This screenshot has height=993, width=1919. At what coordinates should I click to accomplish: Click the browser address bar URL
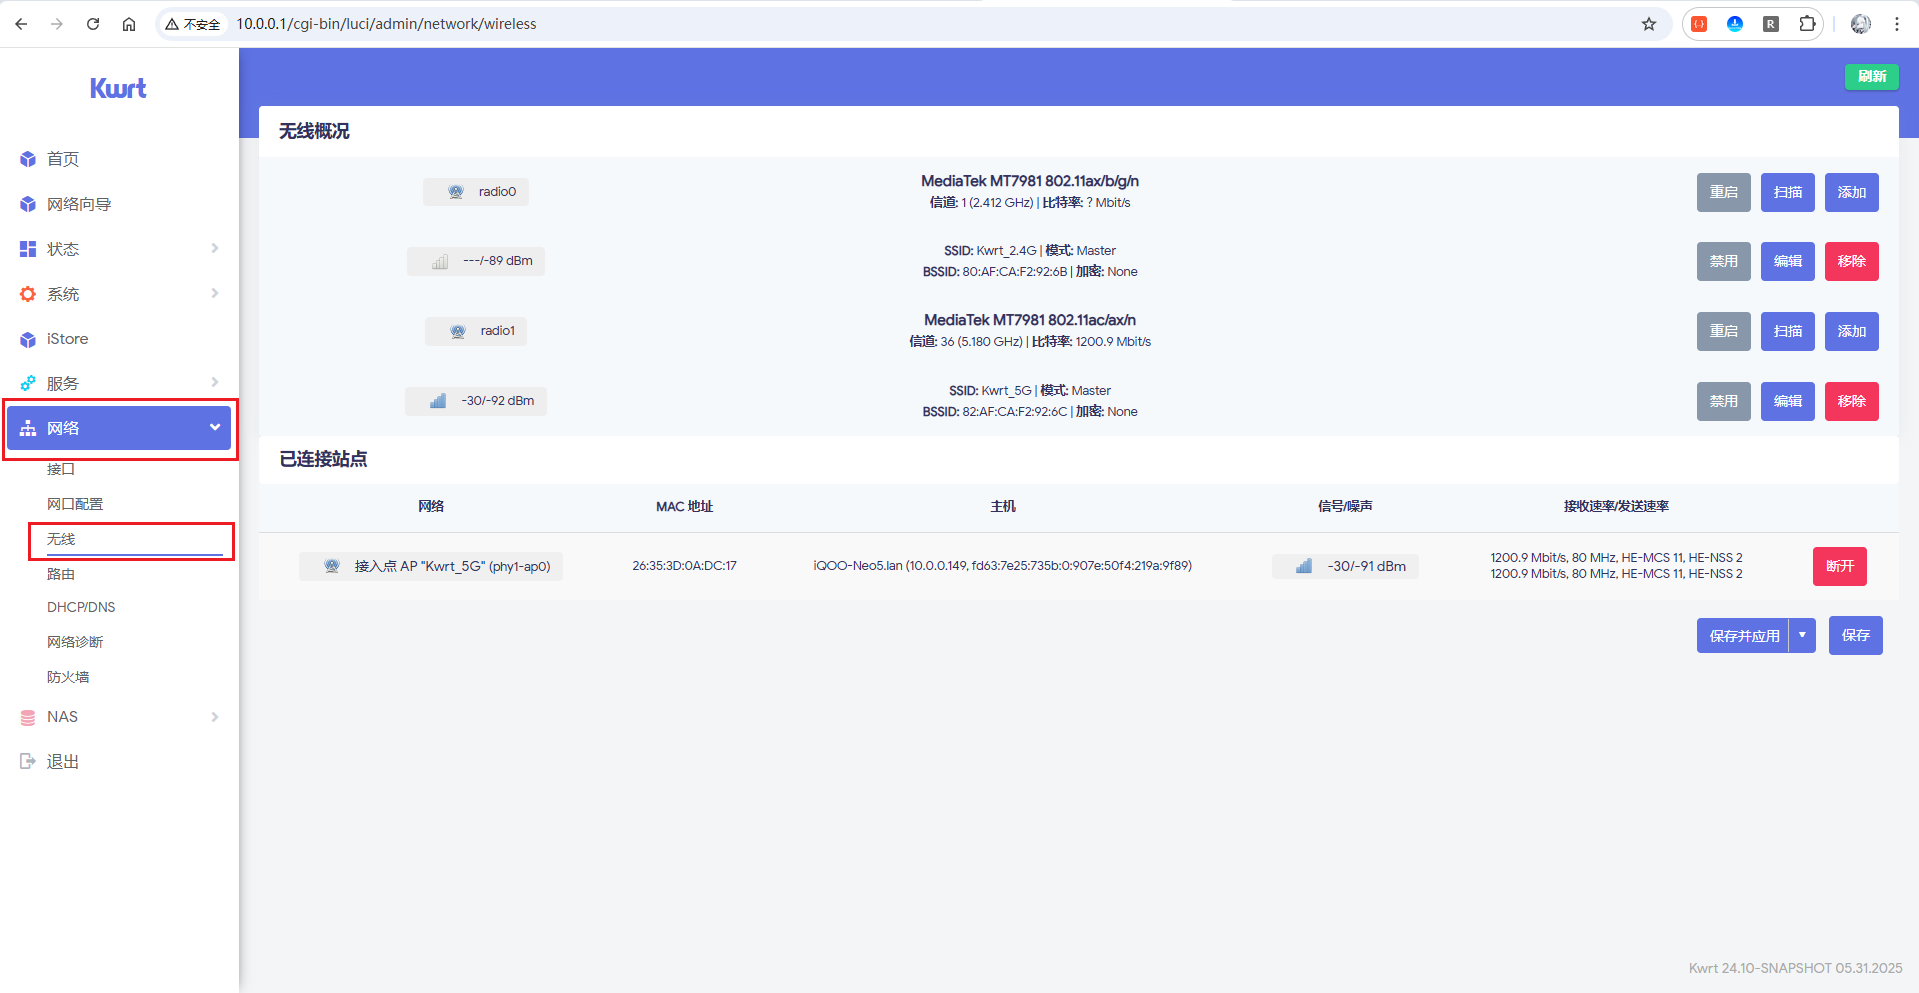[x=386, y=24]
